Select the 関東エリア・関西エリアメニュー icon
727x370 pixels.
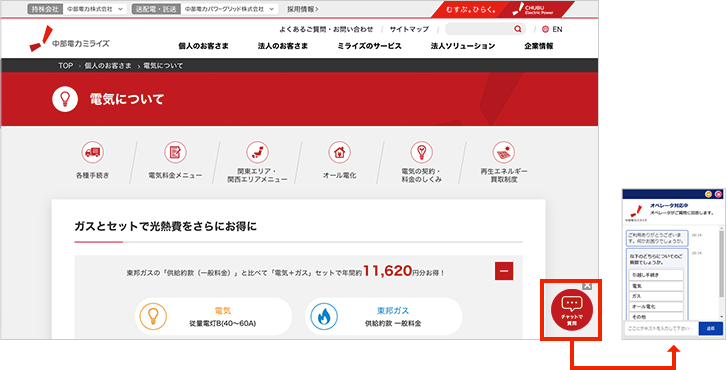click(257, 152)
